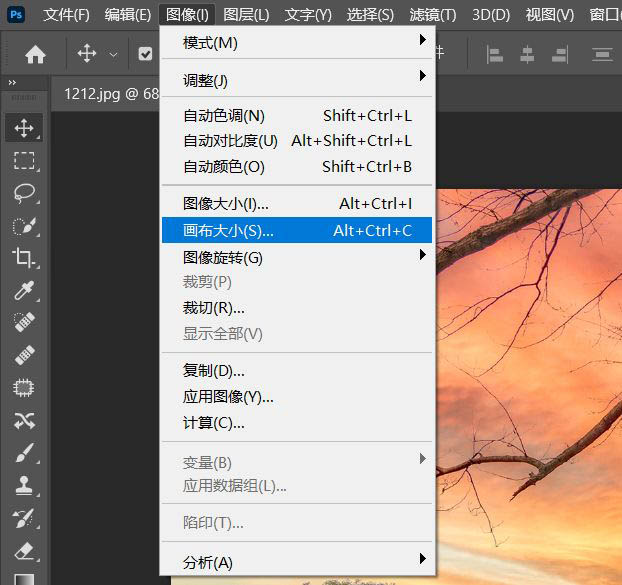Open the 图层(L) menu
622x585 pixels.
tap(246, 15)
